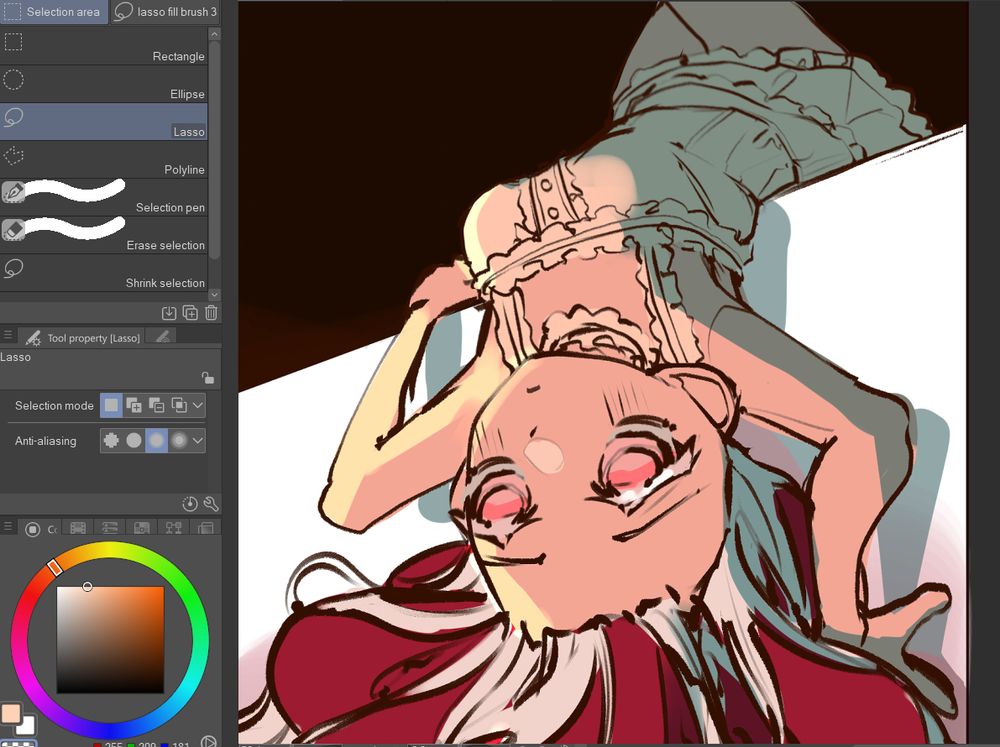Set anti-aliasing to Strong

pos(179,440)
